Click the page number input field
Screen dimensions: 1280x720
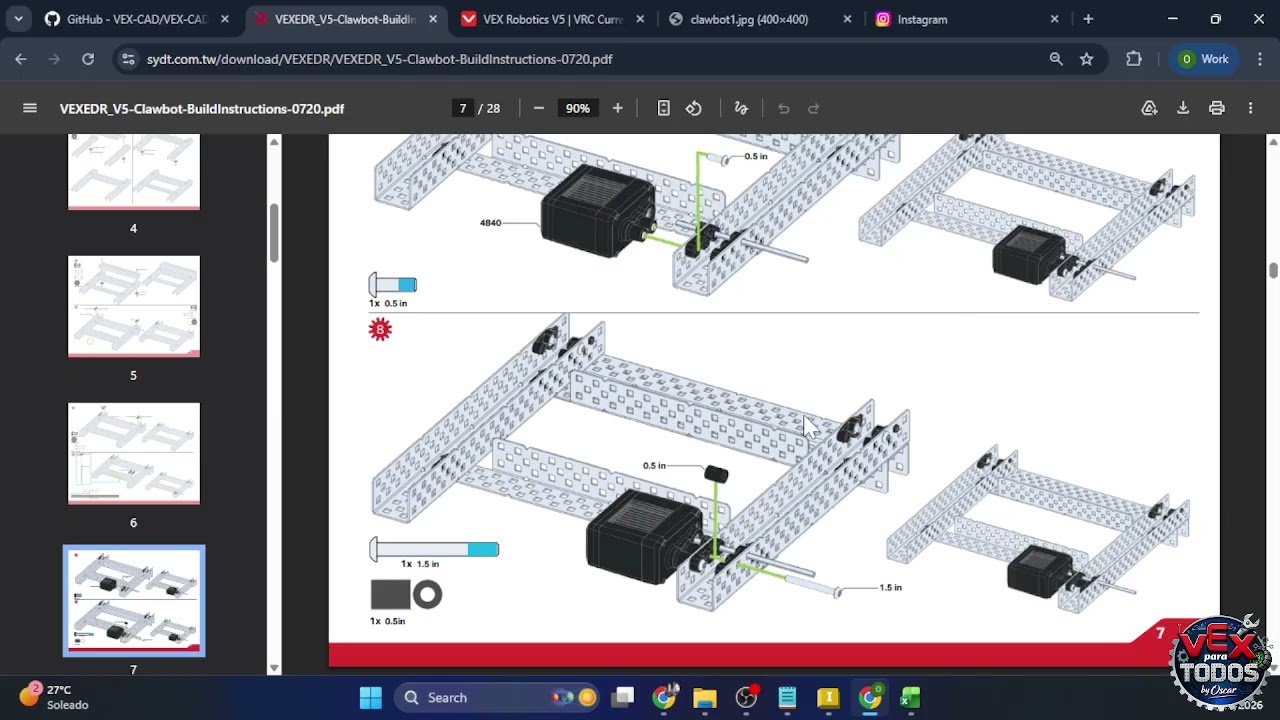point(462,108)
